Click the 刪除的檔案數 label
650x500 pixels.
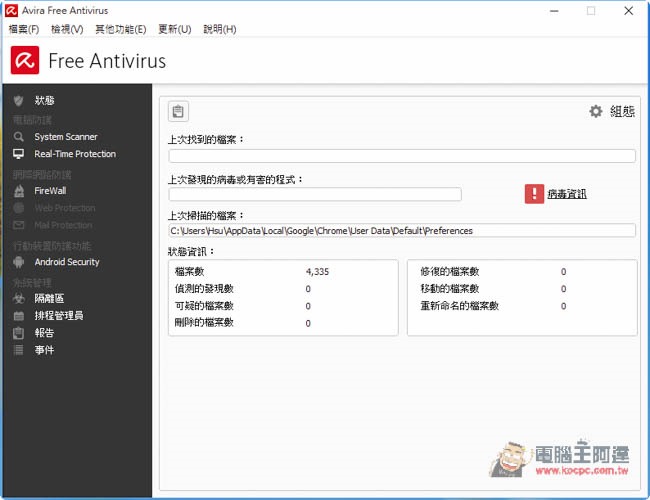coord(204,323)
